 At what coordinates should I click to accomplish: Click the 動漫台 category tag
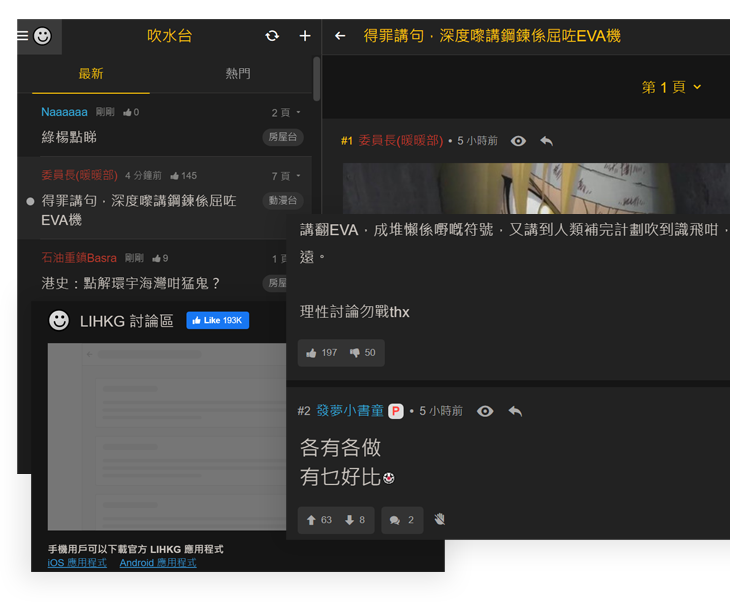click(x=283, y=201)
